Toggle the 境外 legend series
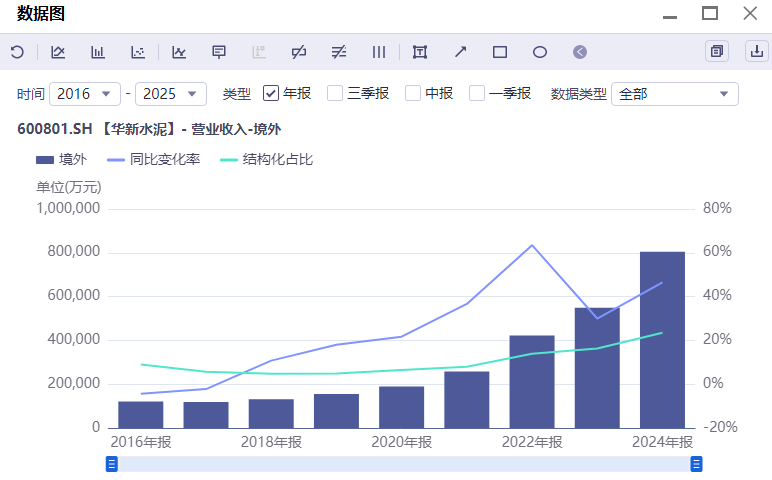 [61, 159]
